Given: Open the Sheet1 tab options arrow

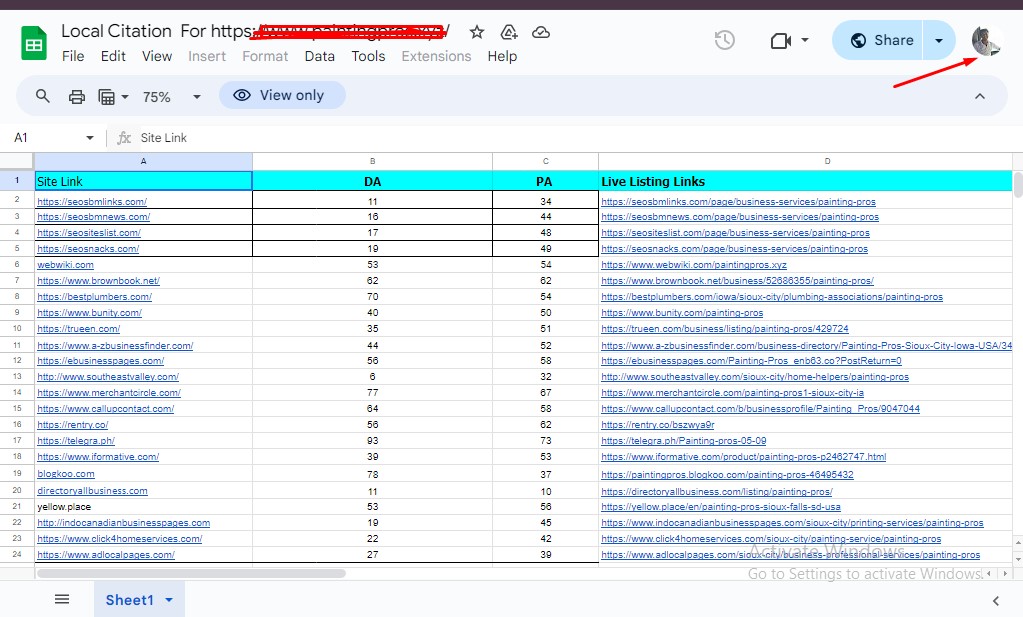Looking at the screenshot, I should 169,600.
